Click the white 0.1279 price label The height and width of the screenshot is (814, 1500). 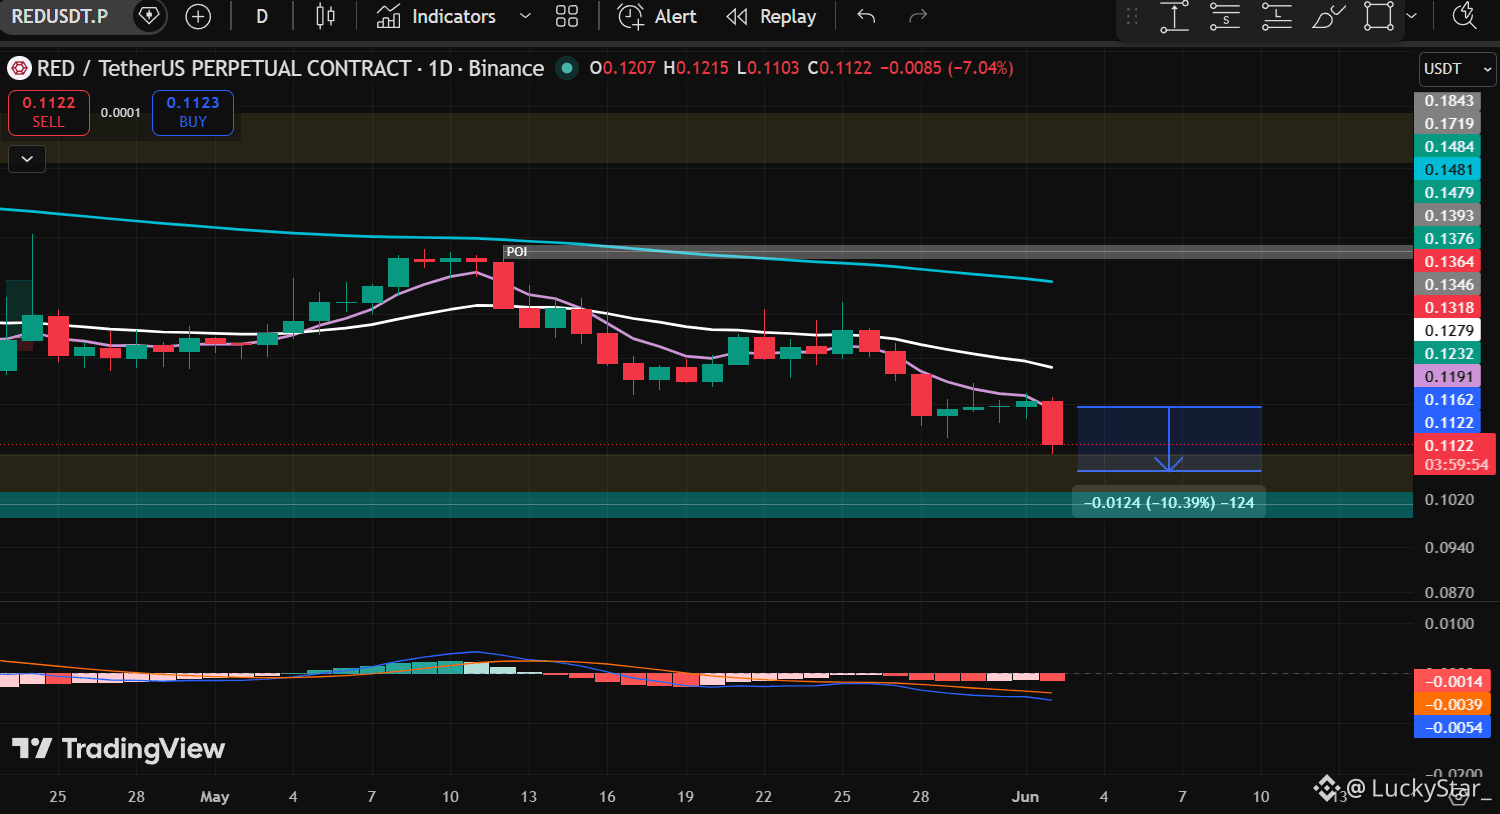[1449, 331]
